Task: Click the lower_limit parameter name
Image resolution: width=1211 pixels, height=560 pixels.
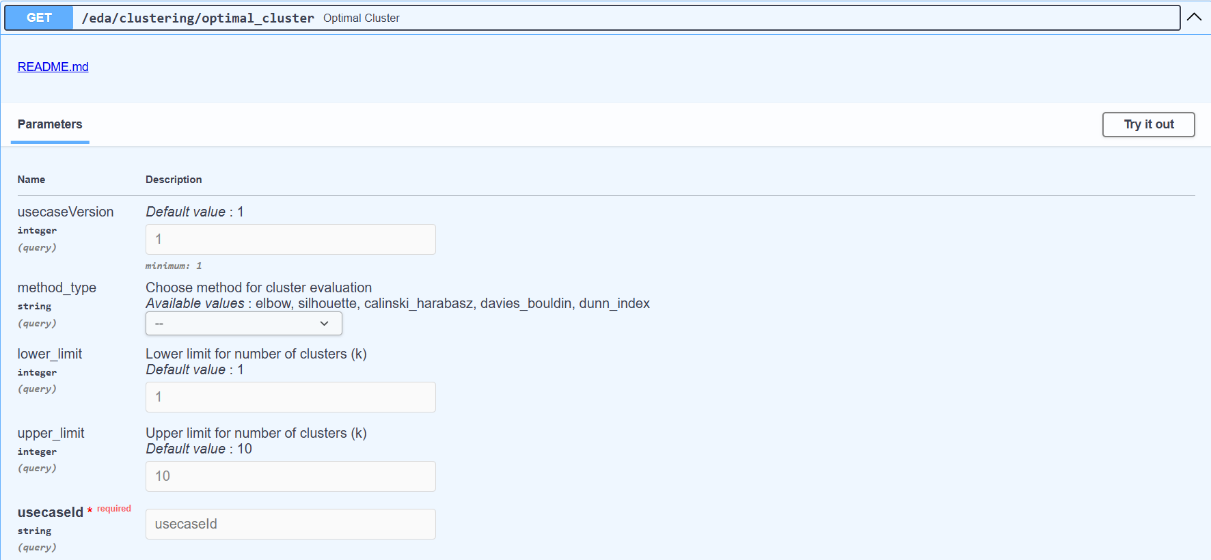Action: pyautogui.click(x=50, y=354)
